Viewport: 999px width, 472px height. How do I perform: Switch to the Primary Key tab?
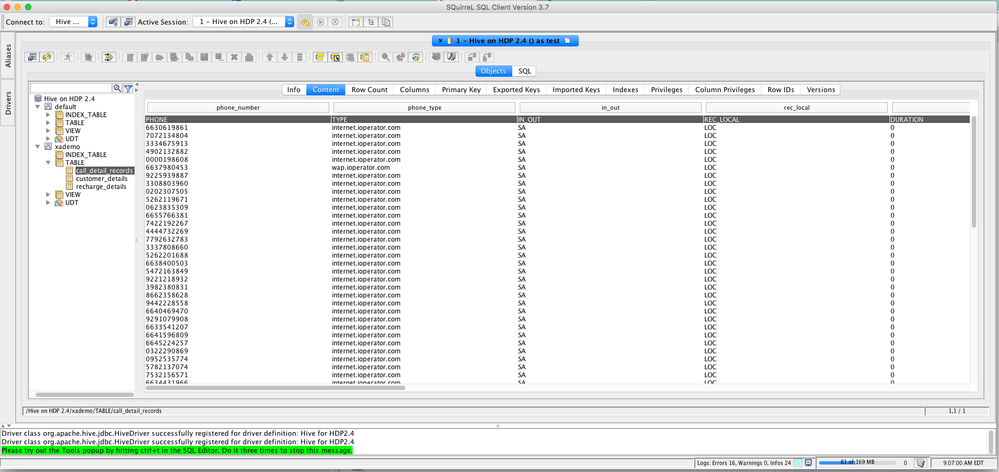461,90
